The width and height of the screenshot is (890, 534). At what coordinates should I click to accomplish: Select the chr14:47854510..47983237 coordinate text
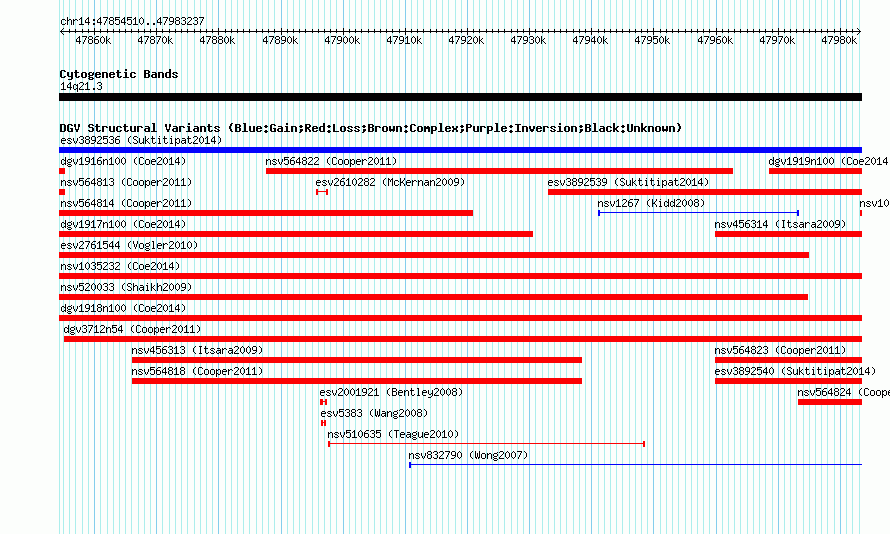tap(132, 21)
